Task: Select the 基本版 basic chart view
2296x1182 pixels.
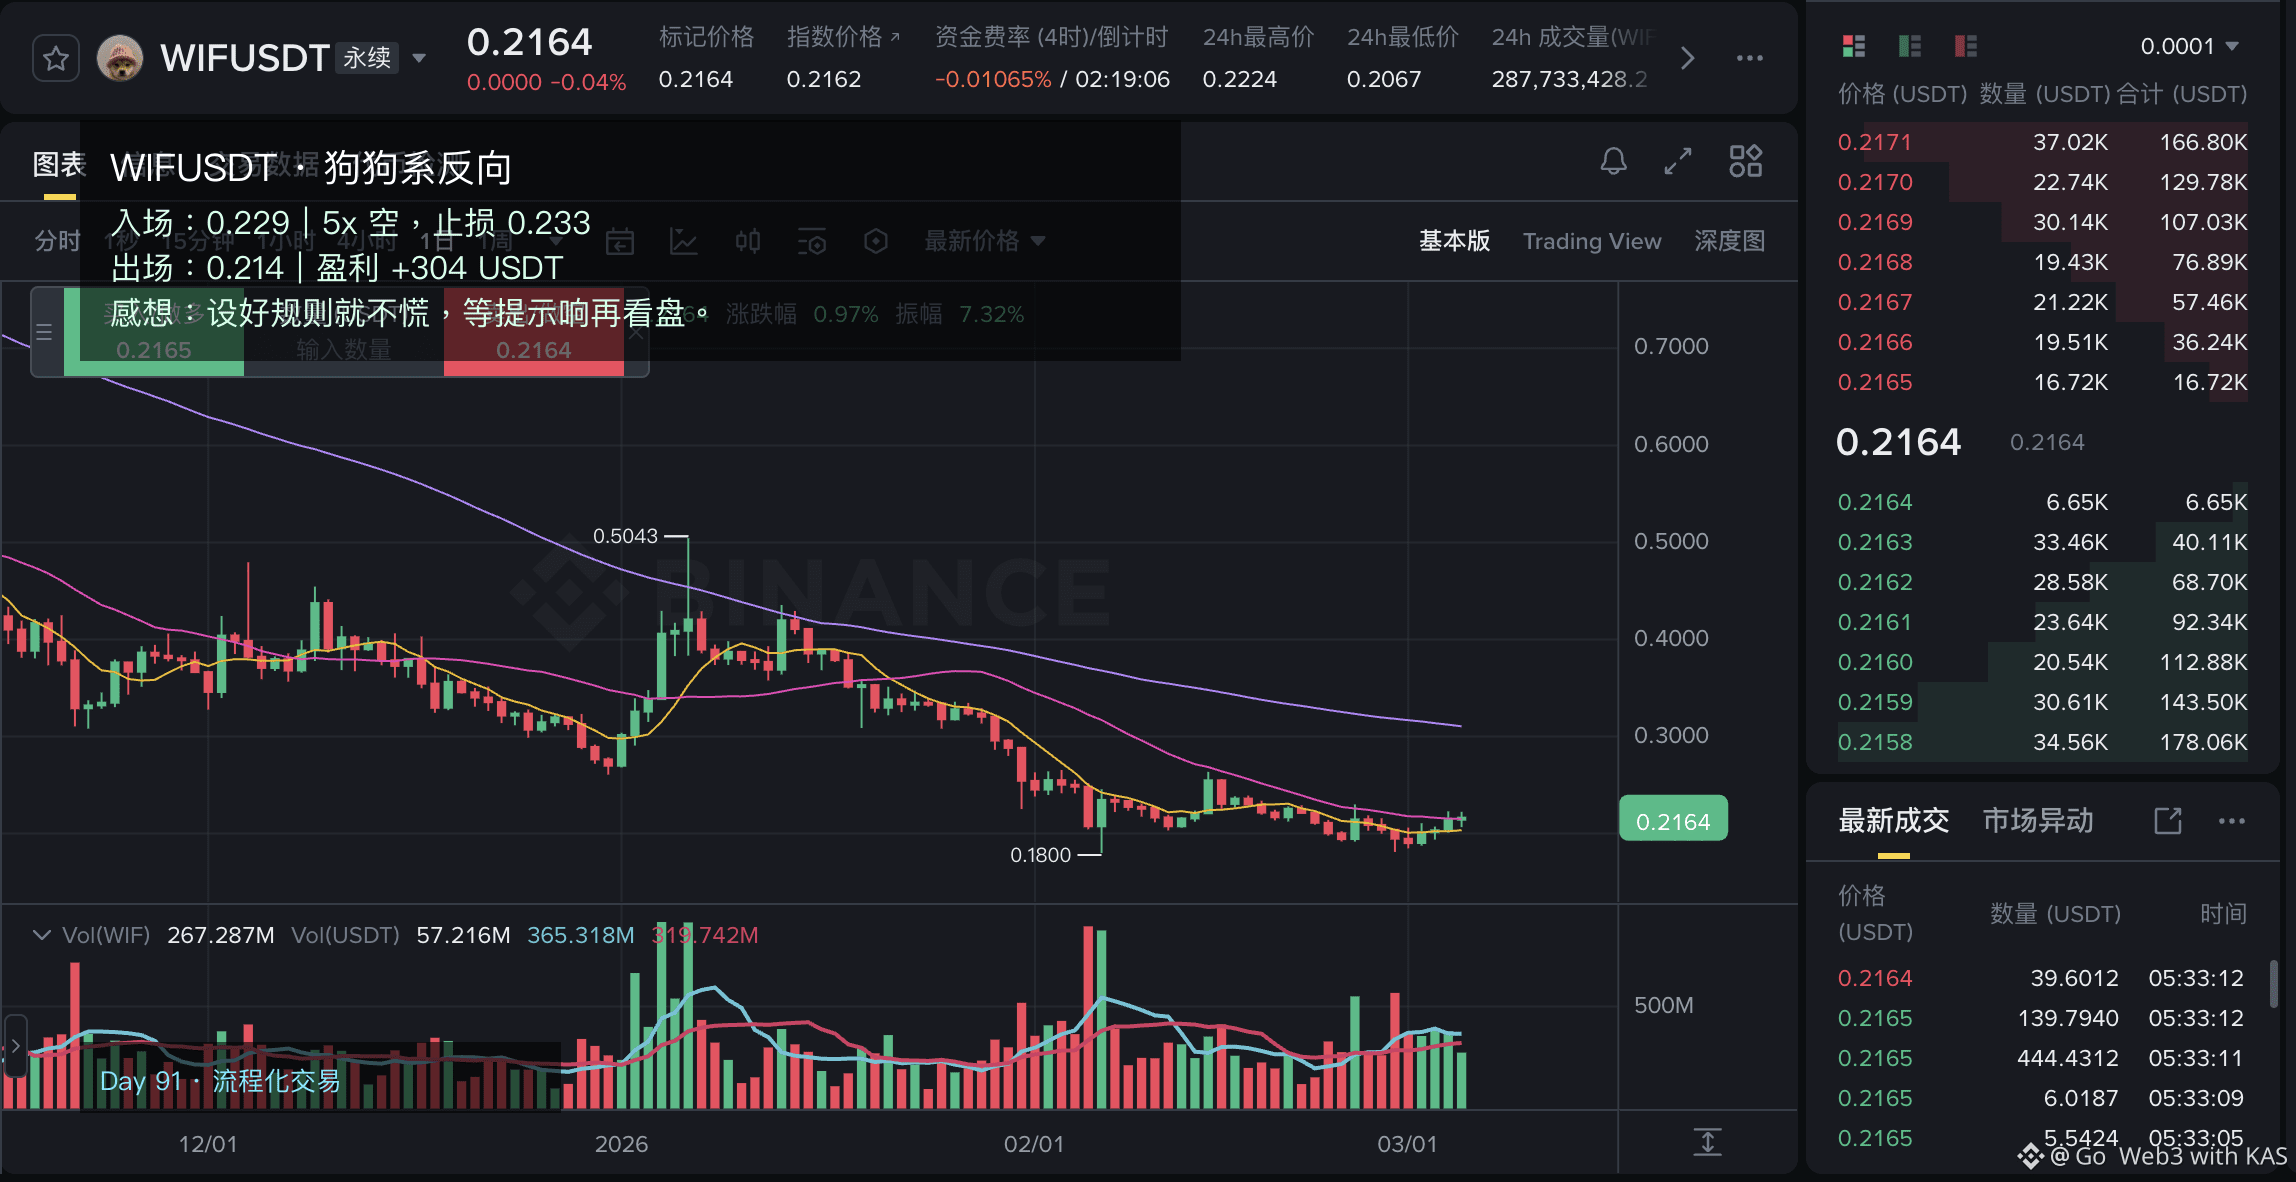Action: coord(1455,241)
